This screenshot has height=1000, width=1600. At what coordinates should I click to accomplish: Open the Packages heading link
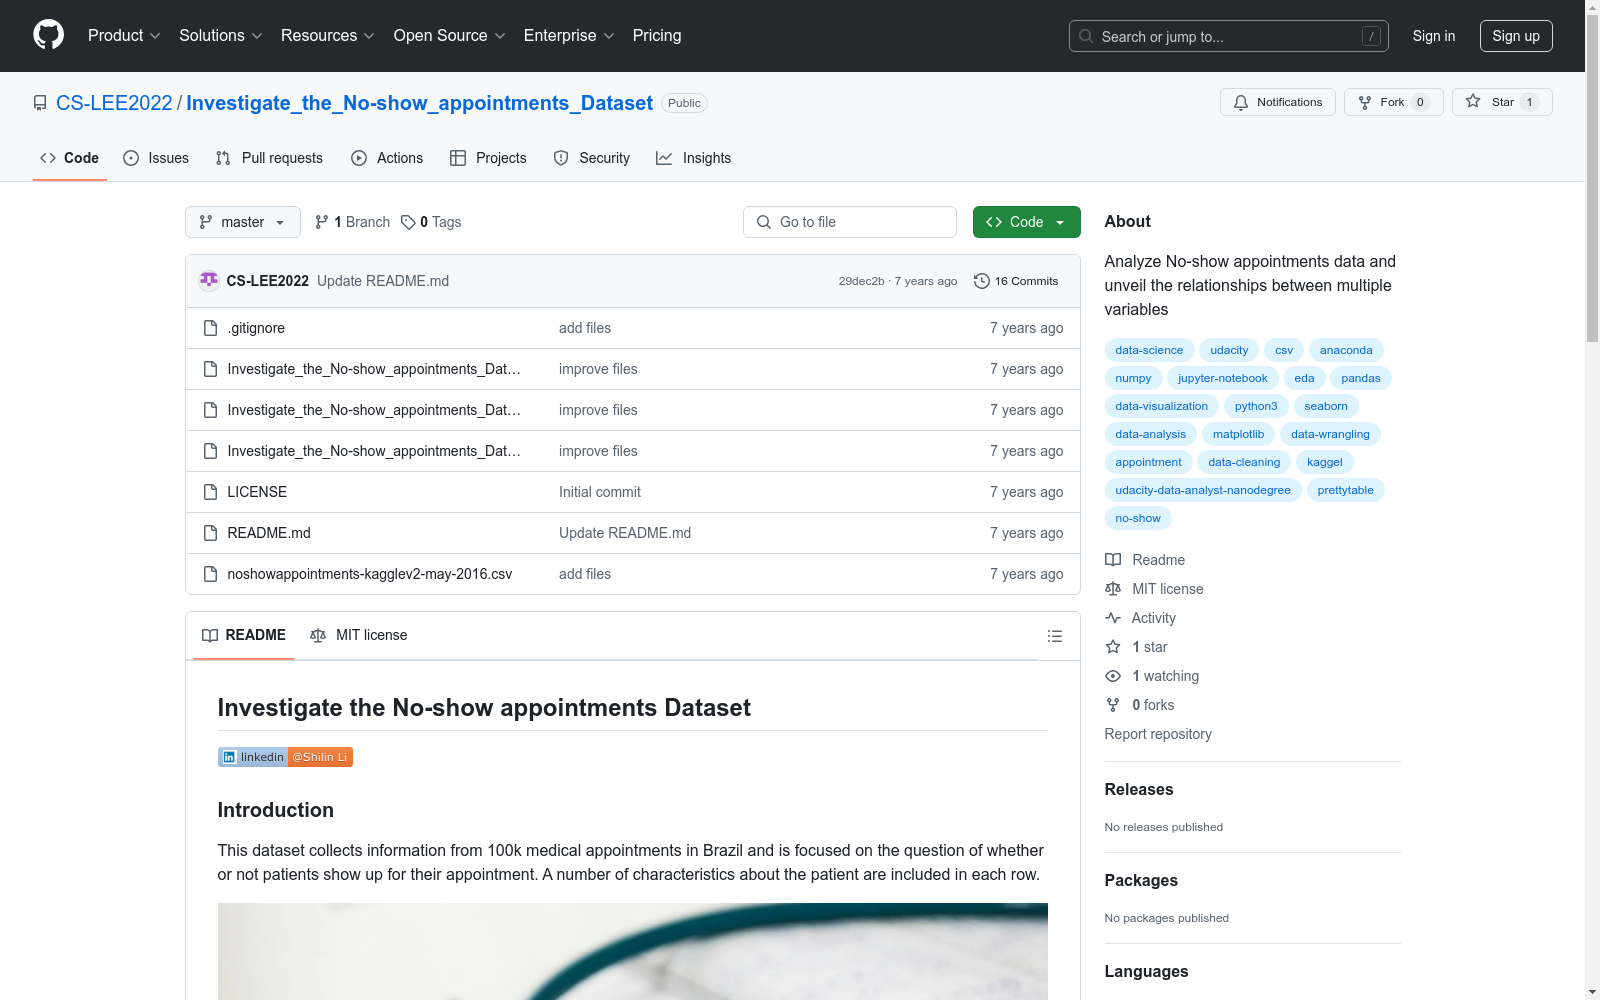click(1141, 880)
